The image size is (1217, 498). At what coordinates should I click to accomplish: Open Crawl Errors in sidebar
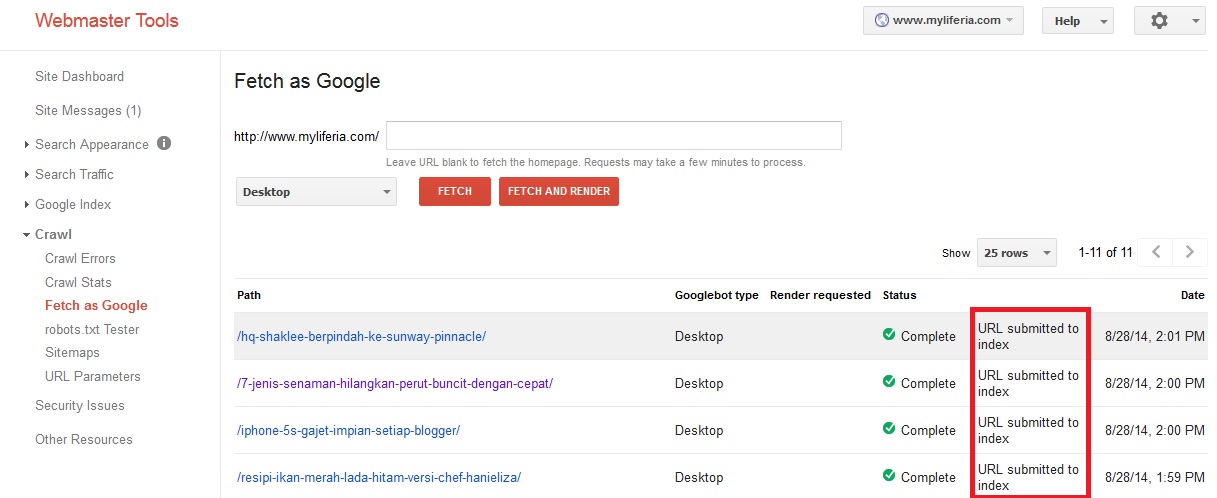click(x=80, y=258)
